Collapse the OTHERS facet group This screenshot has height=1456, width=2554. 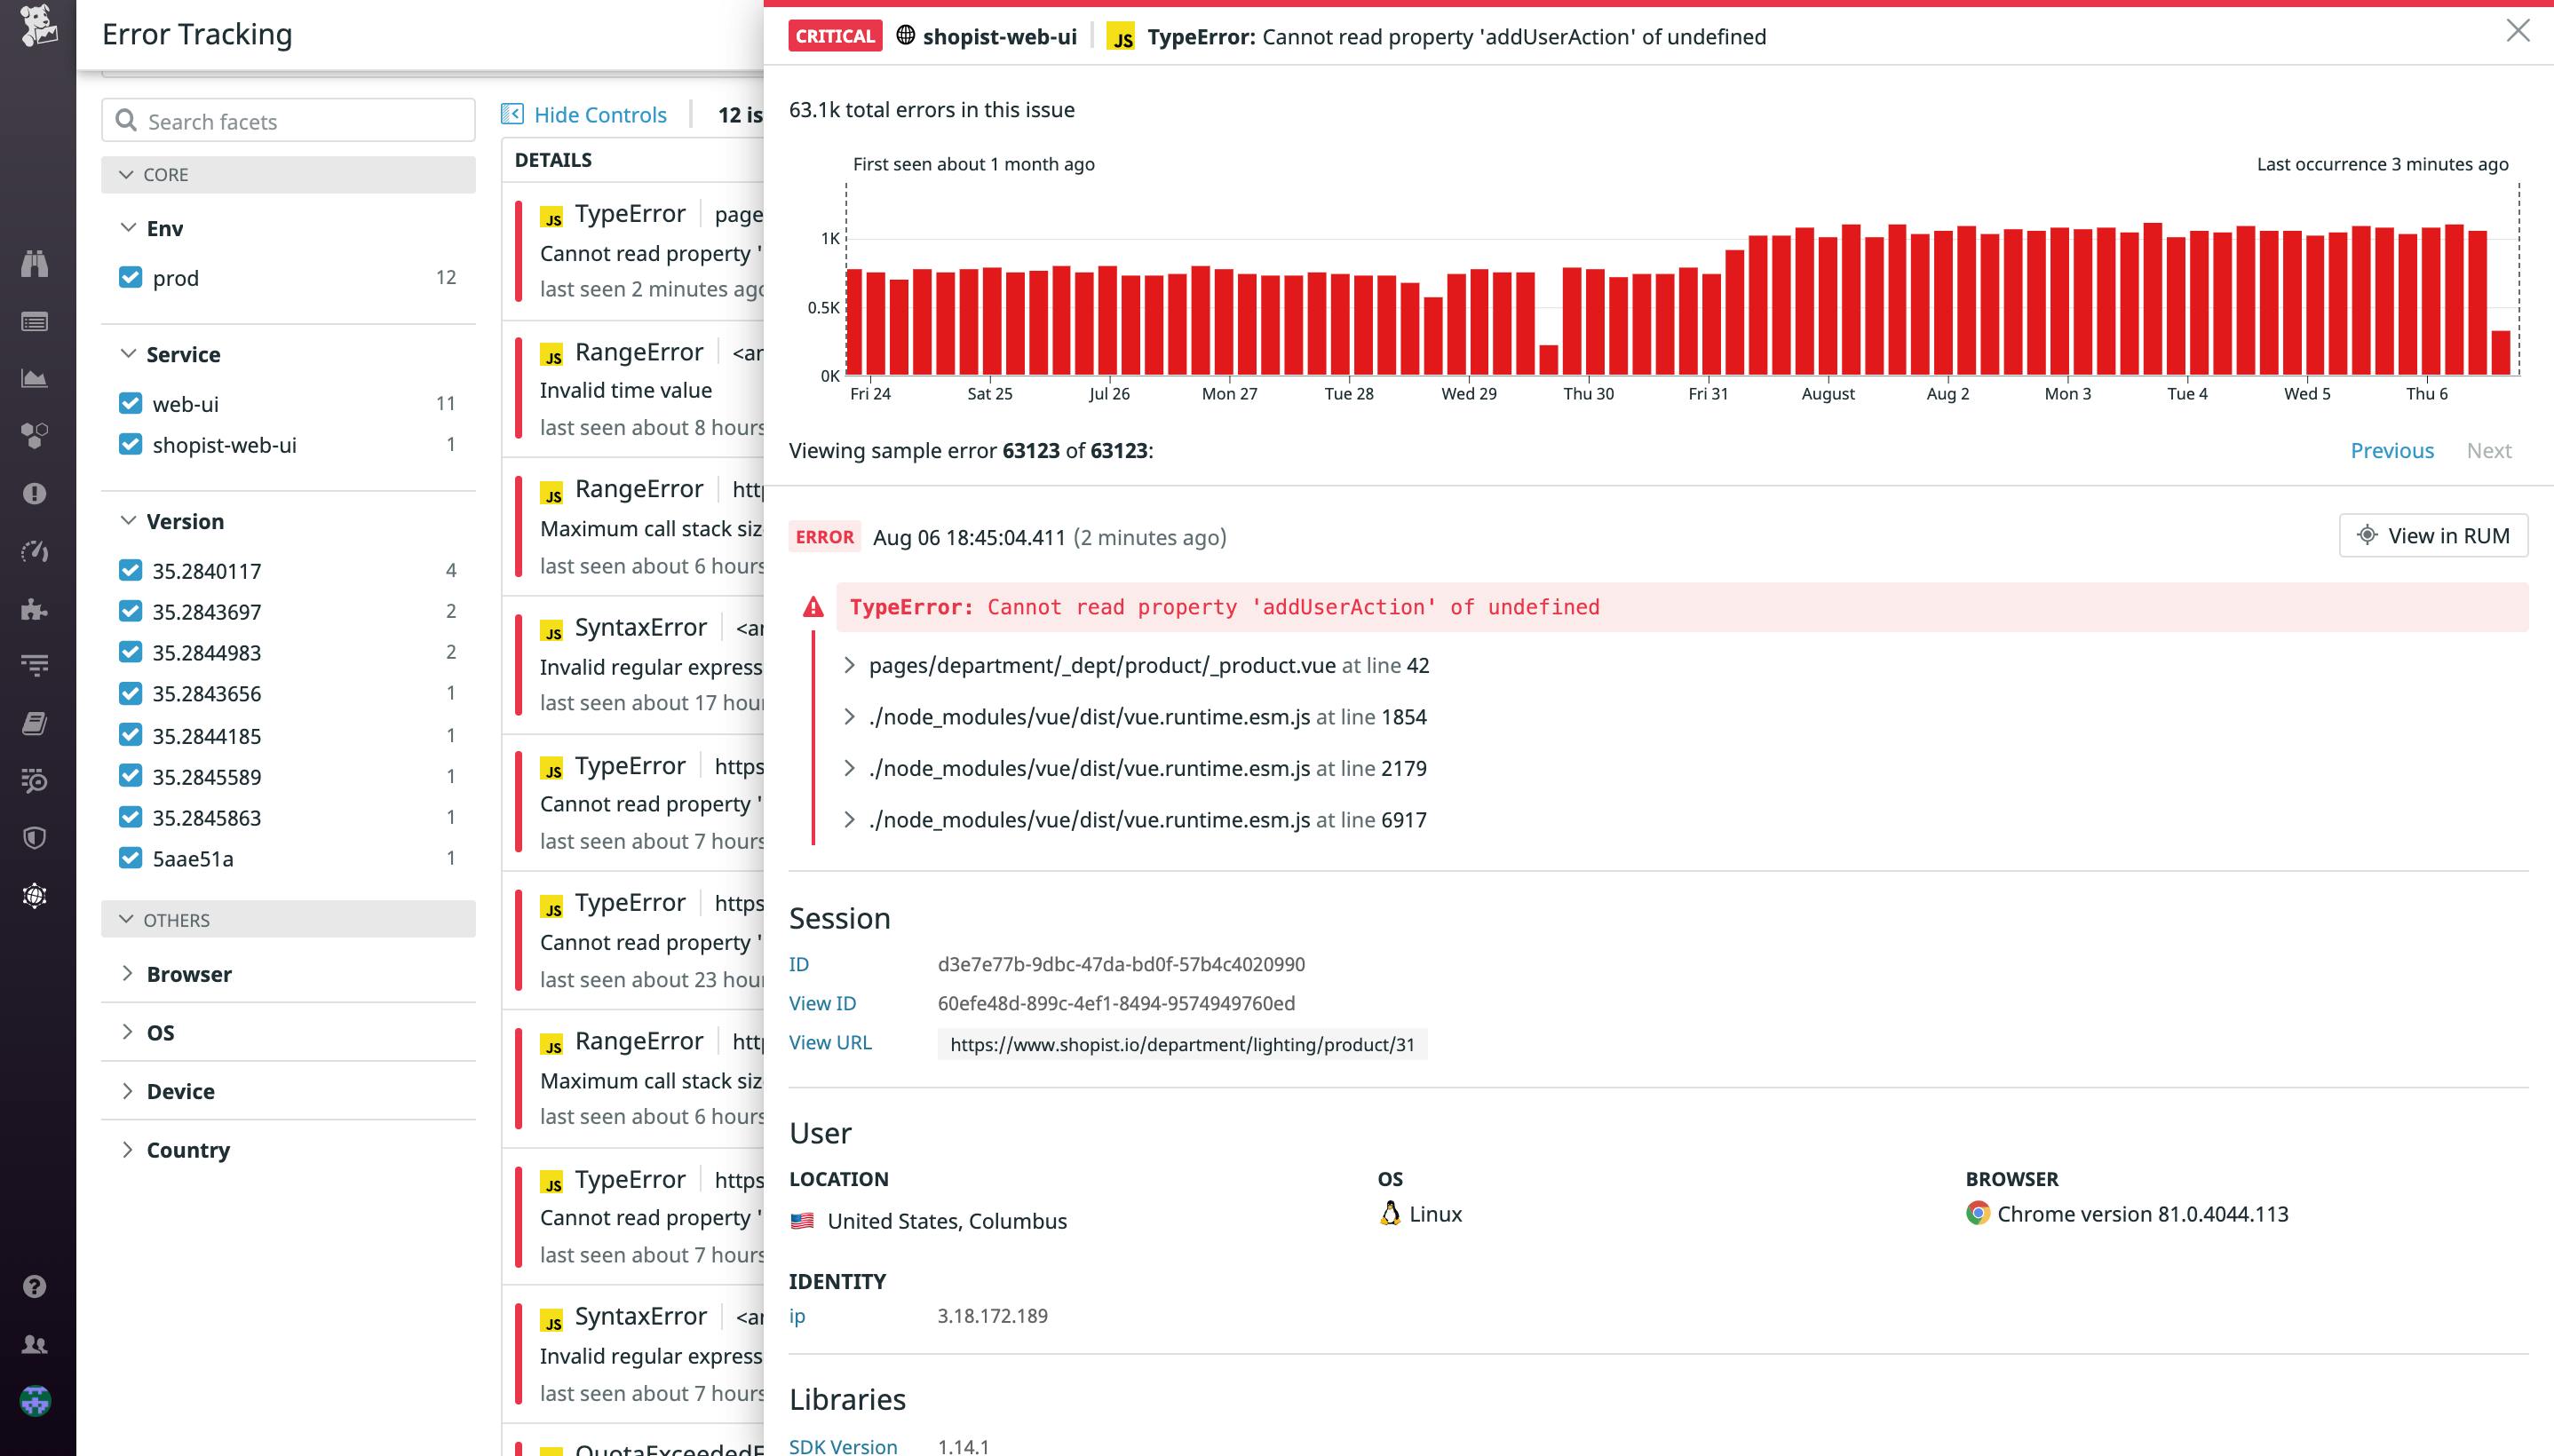point(288,919)
